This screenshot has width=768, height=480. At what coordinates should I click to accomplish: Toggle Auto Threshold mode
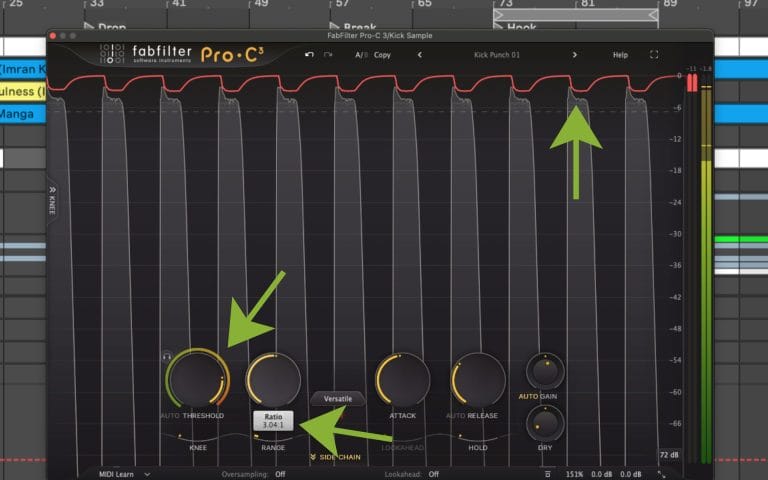170,415
